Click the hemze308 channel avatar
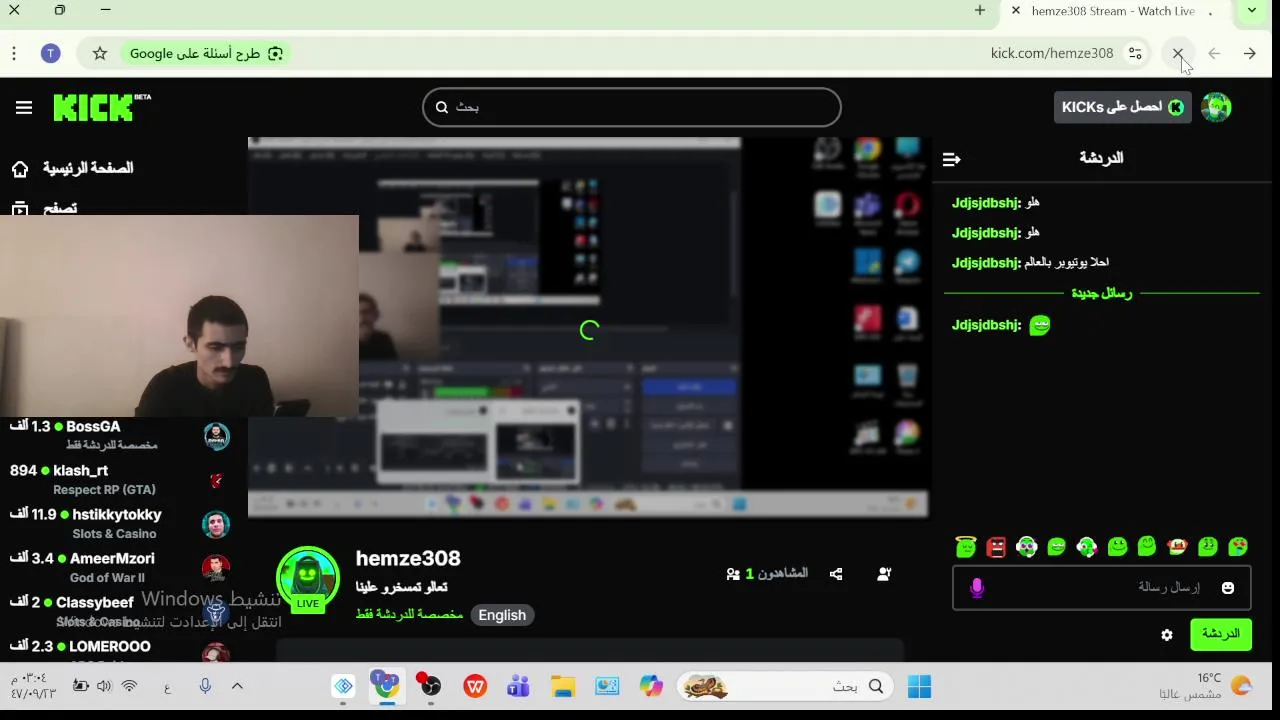 (x=307, y=578)
